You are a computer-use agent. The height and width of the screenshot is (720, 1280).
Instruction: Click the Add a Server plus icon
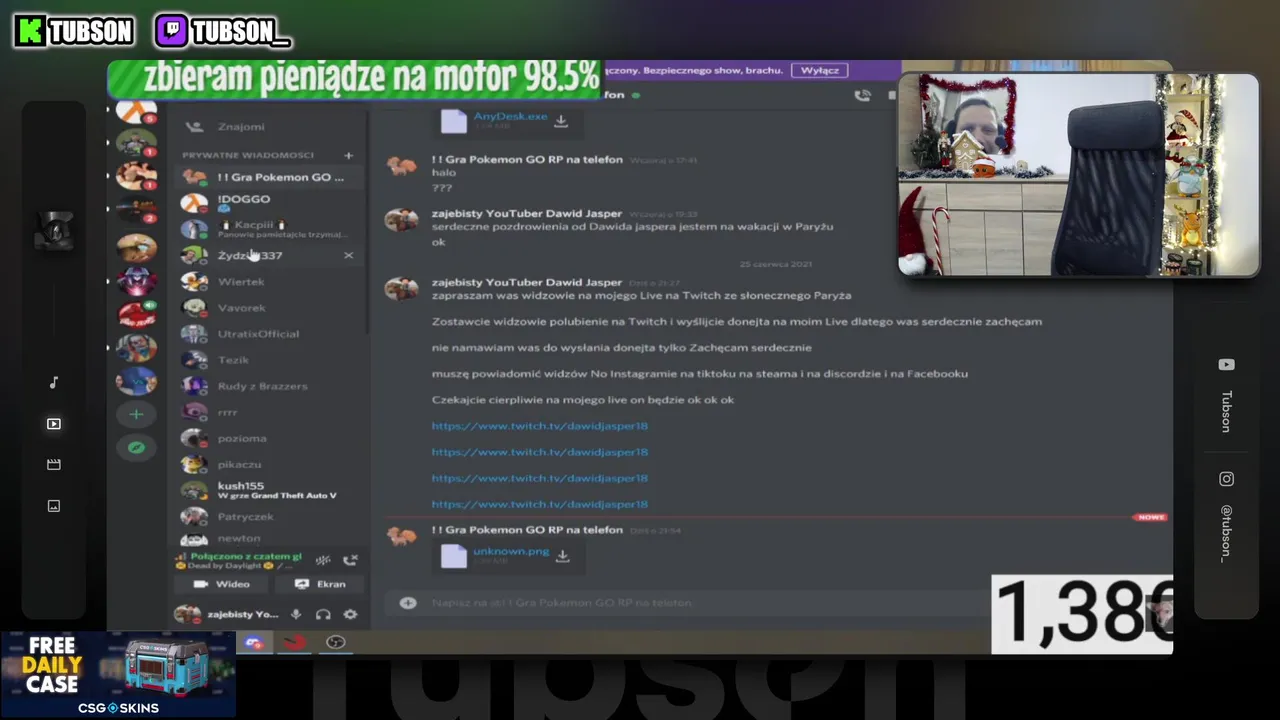click(x=136, y=414)
